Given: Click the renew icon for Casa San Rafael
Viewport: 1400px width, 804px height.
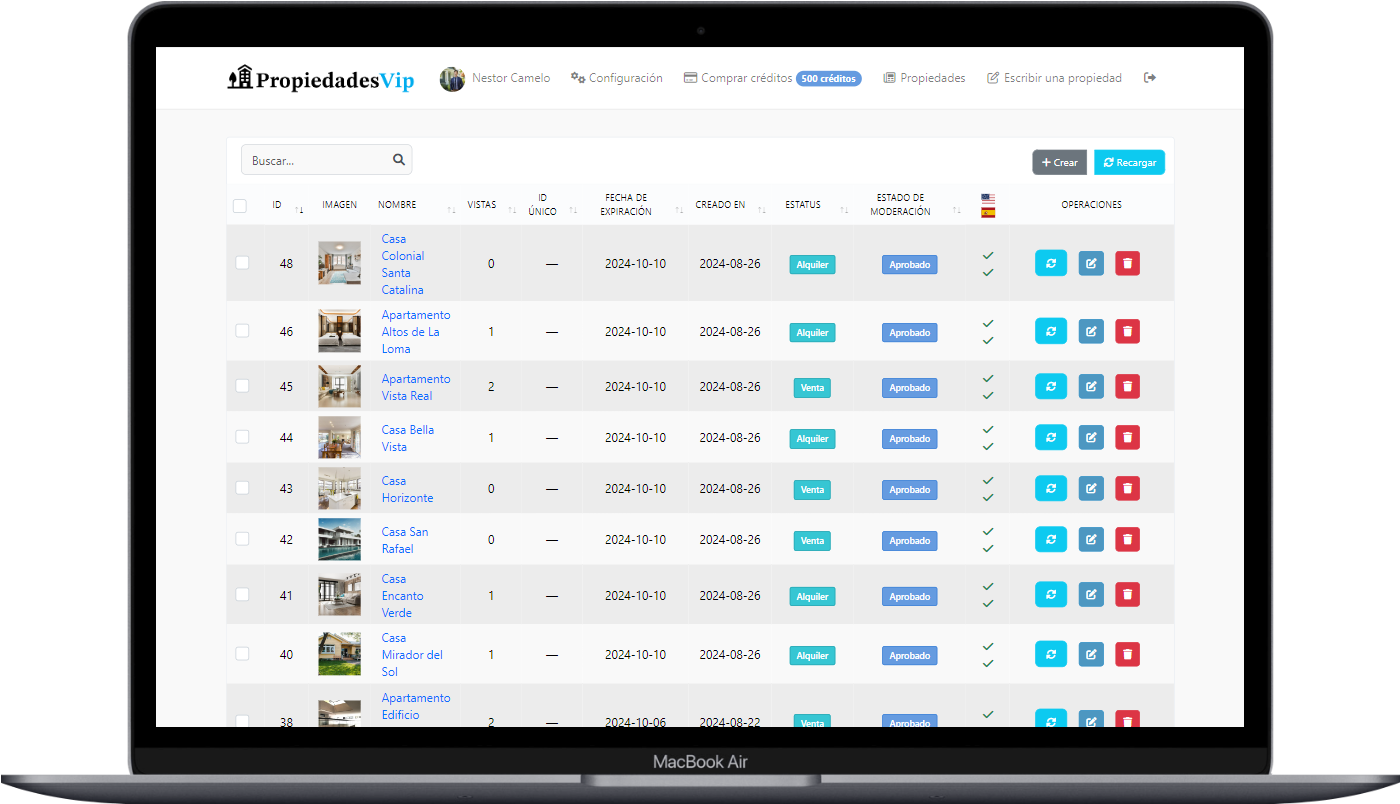Looking at the screenshot, I should [1050, 540].
